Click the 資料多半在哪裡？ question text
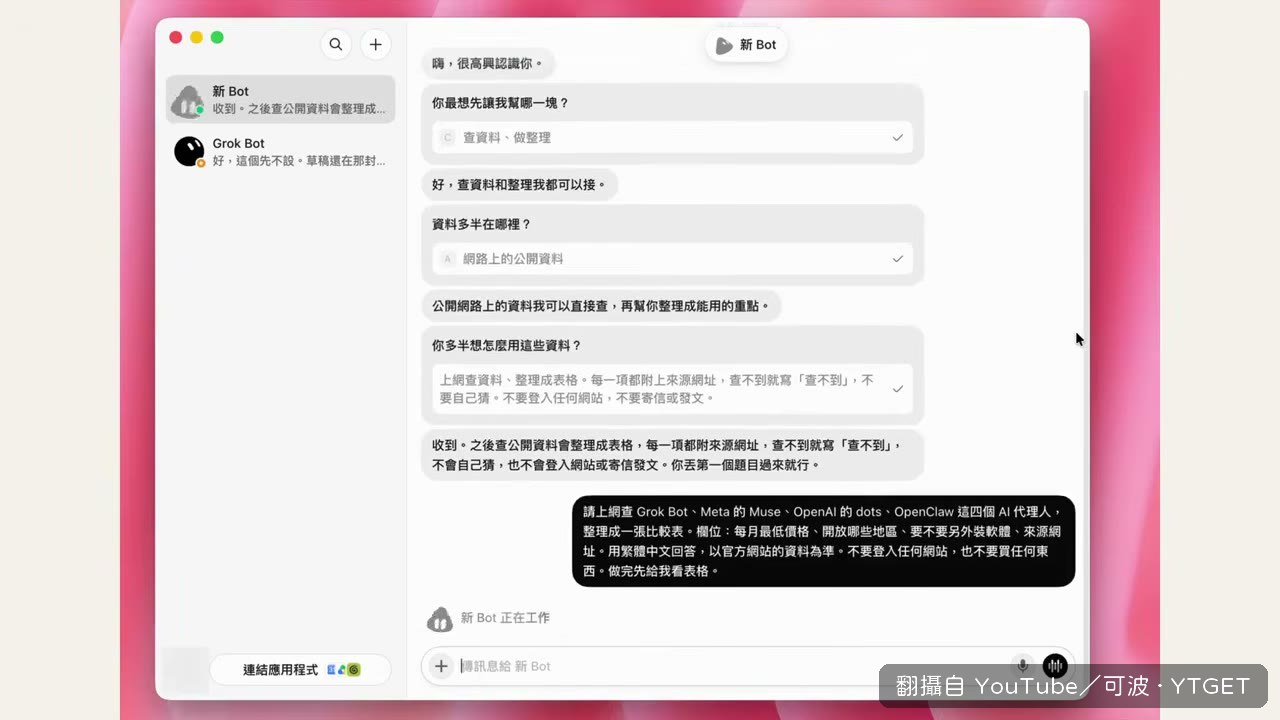 coord(483,224)
